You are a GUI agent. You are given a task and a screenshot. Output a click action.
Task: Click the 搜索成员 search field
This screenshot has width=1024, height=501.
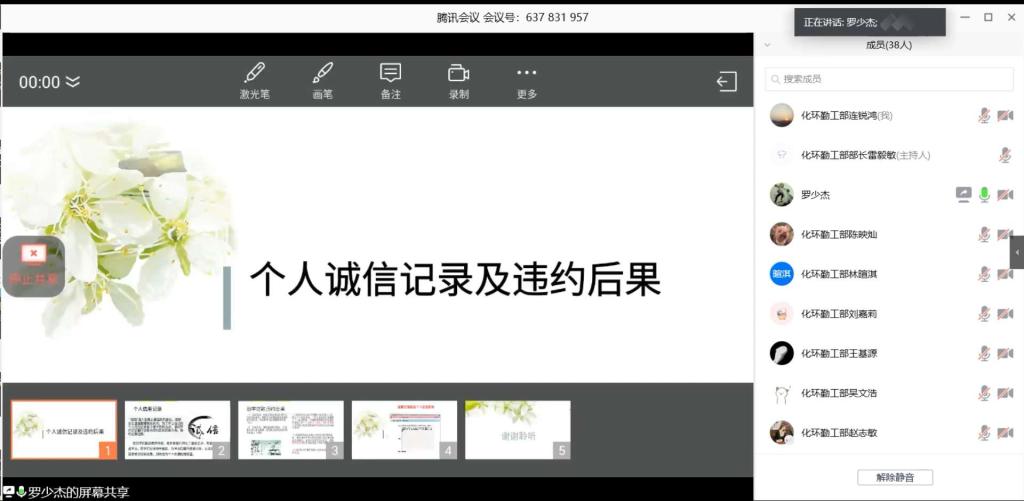click(x=889, y=79)
